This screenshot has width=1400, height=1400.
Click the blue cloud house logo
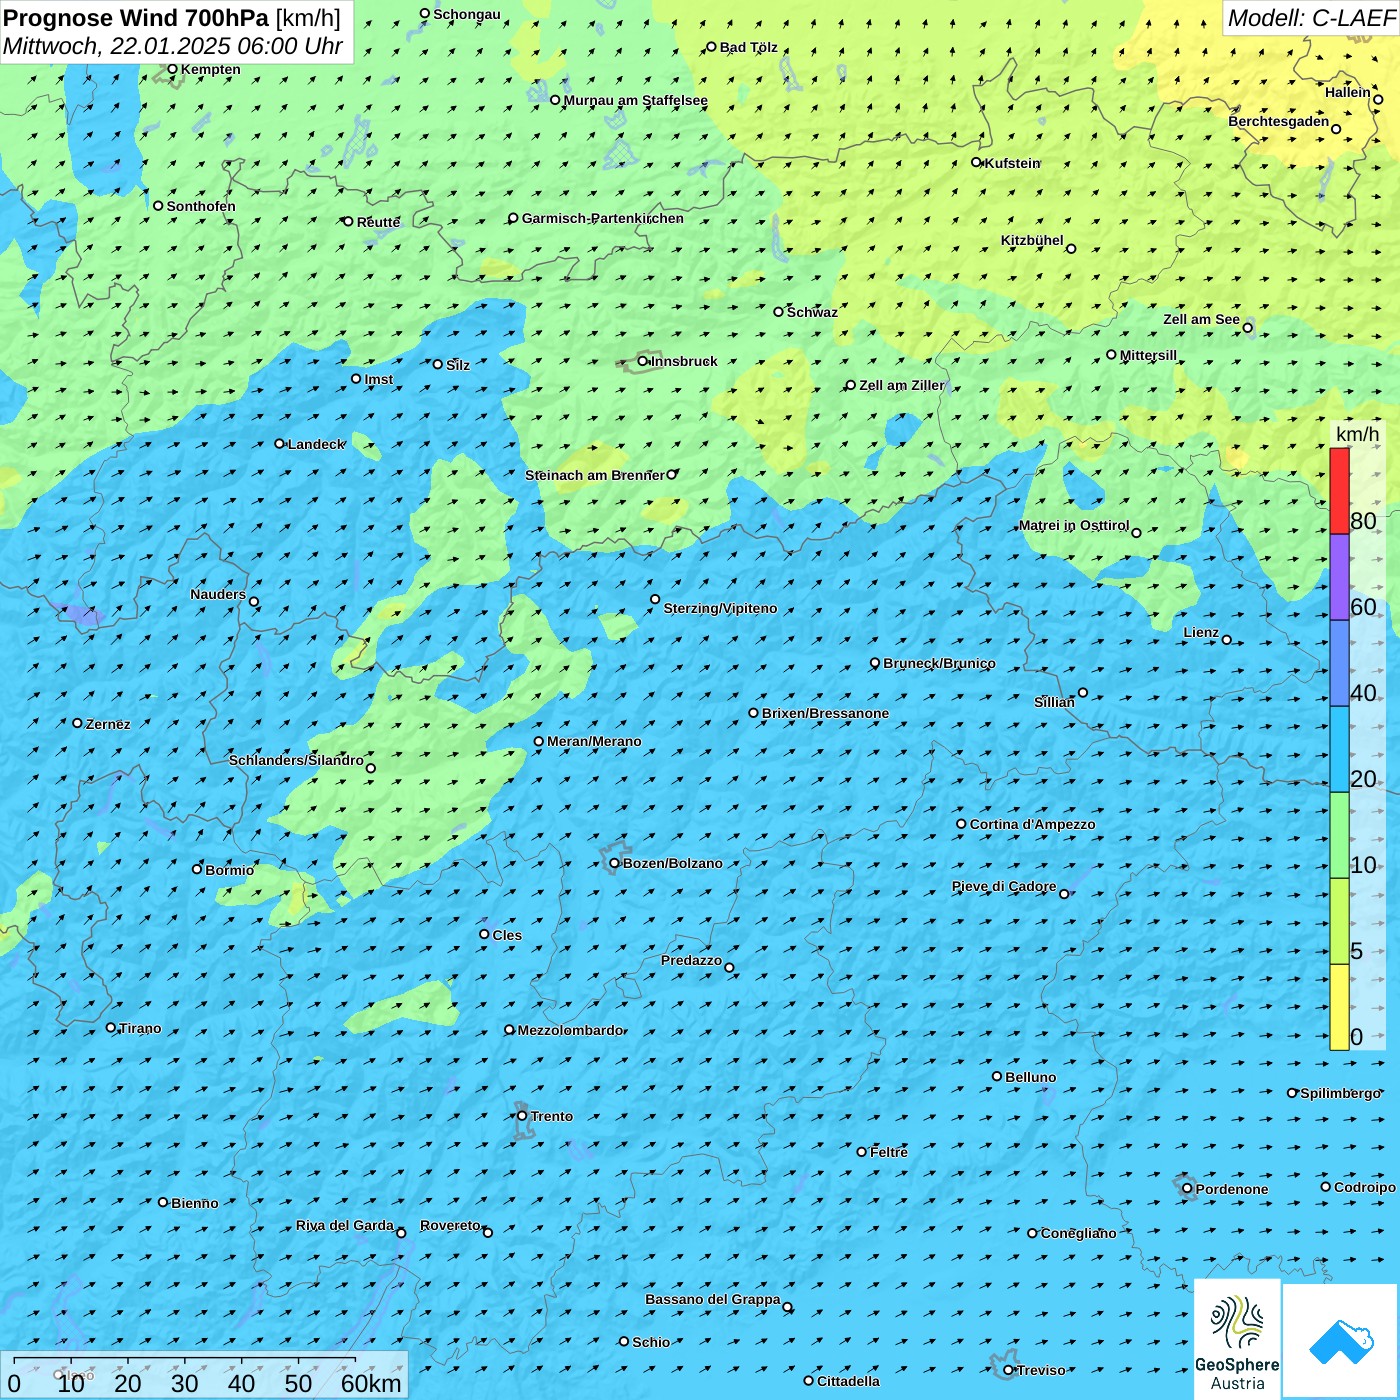pyautogui.click(x=1341, y=1341)
